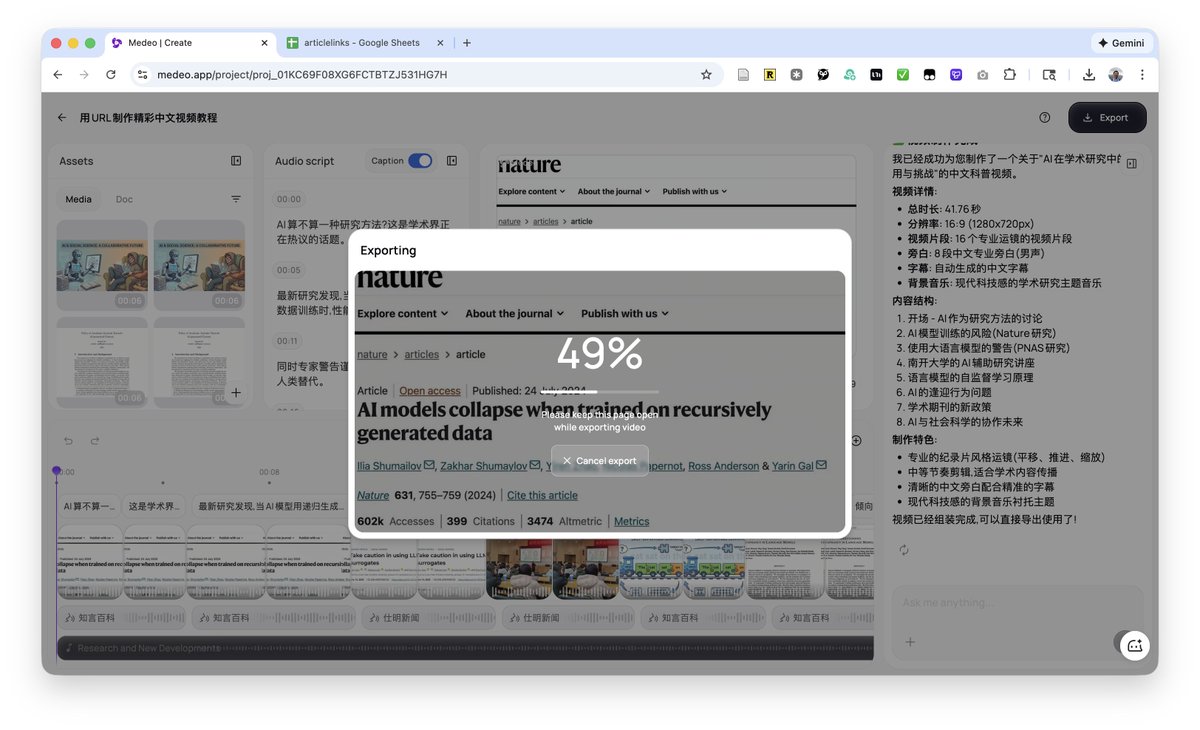Viewport: 1200px width, 730px height.
Task: Reload the medeo.app page
Action: click(x=111, y=75)
